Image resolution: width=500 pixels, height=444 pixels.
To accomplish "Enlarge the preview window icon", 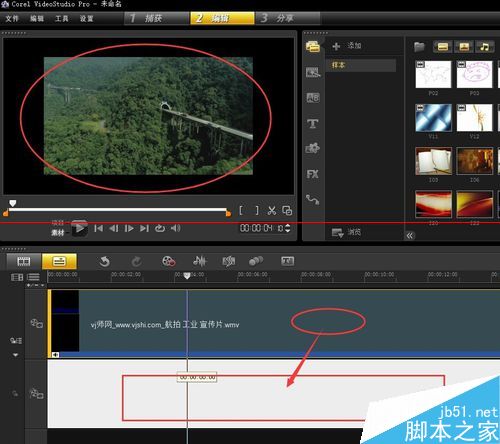I will coord(287,211).
